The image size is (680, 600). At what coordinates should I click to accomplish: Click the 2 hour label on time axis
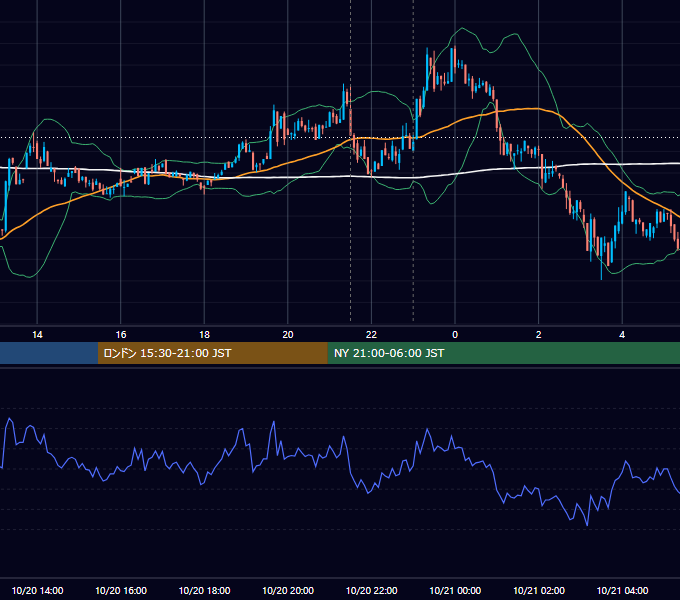click(539, 335)
